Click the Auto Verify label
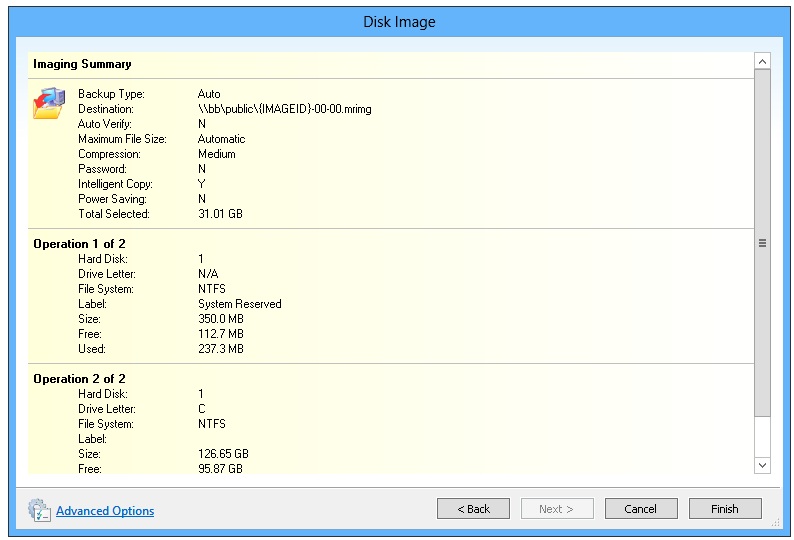The height and width of the screenshot is (540, 794). (105, 124)
